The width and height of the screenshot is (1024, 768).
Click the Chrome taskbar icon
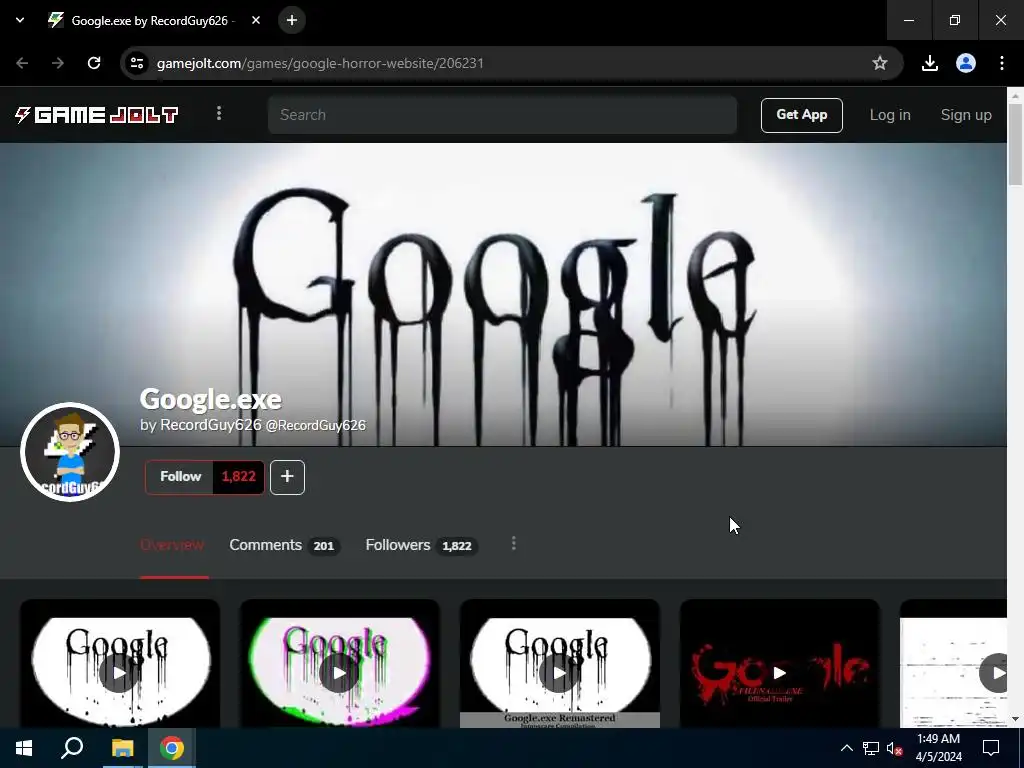172,748
